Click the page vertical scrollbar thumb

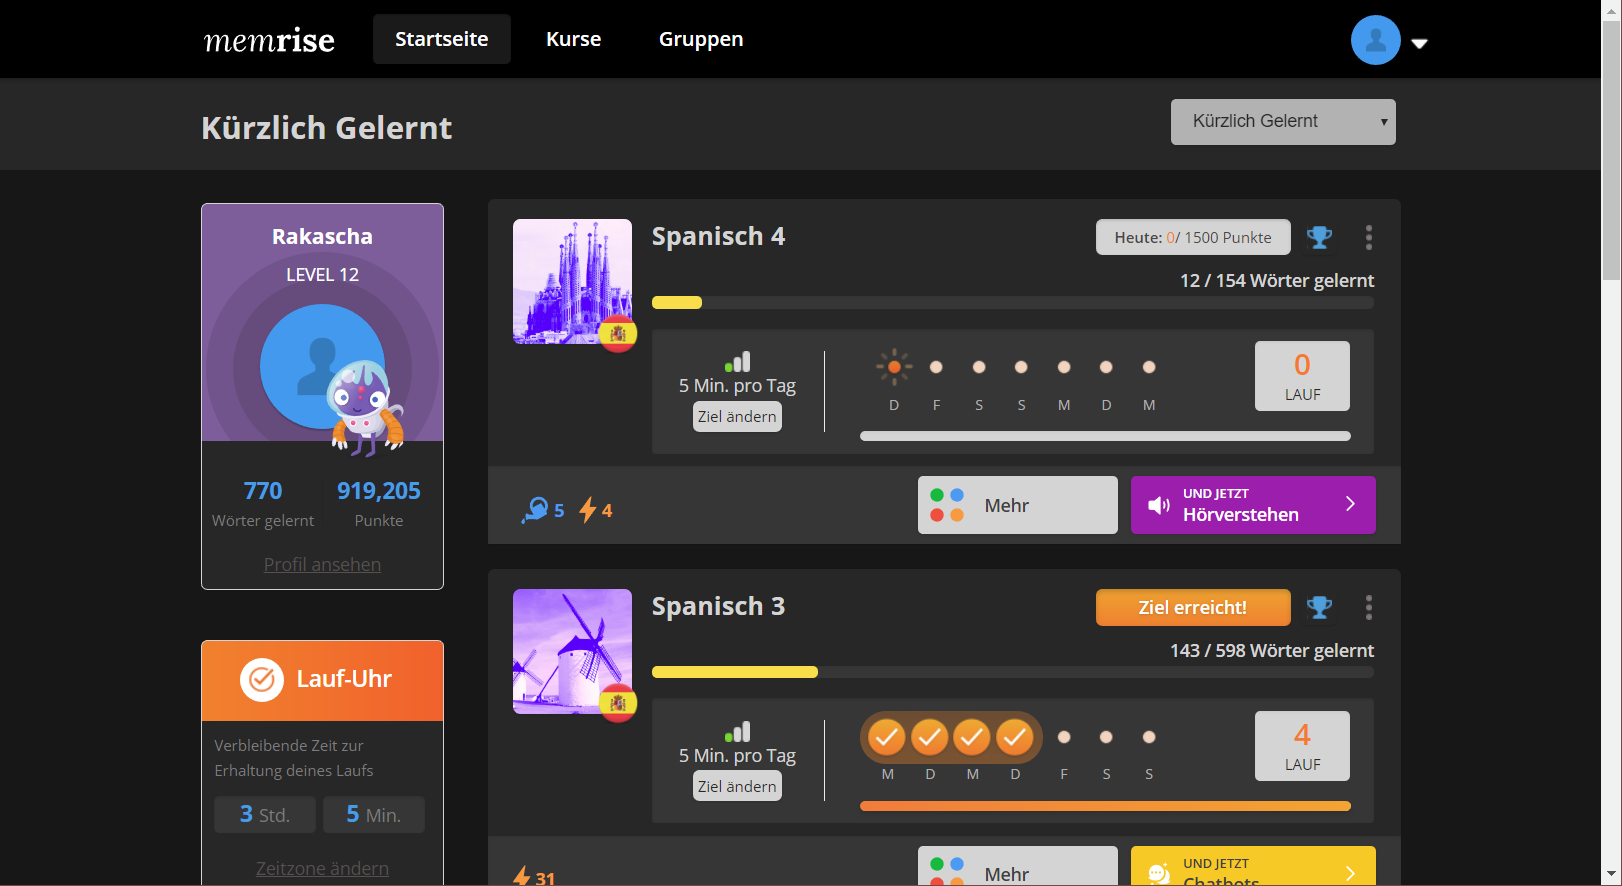pyautogui.click(x=1612, y=150)
